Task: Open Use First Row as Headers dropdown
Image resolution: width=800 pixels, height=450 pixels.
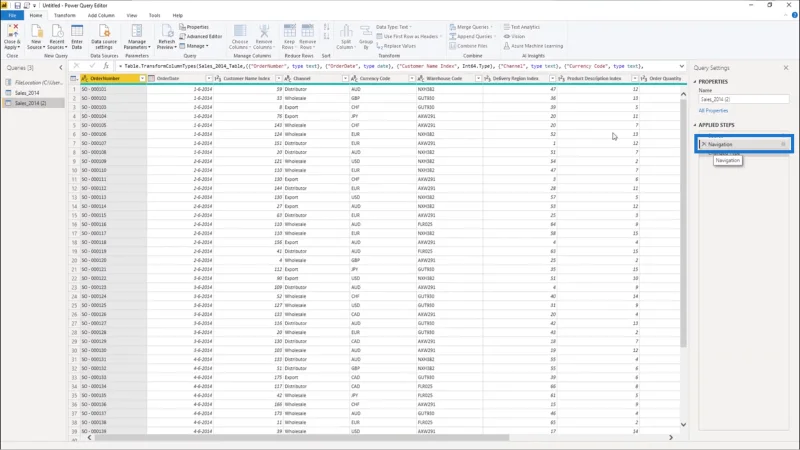Action: coord(409,37)
